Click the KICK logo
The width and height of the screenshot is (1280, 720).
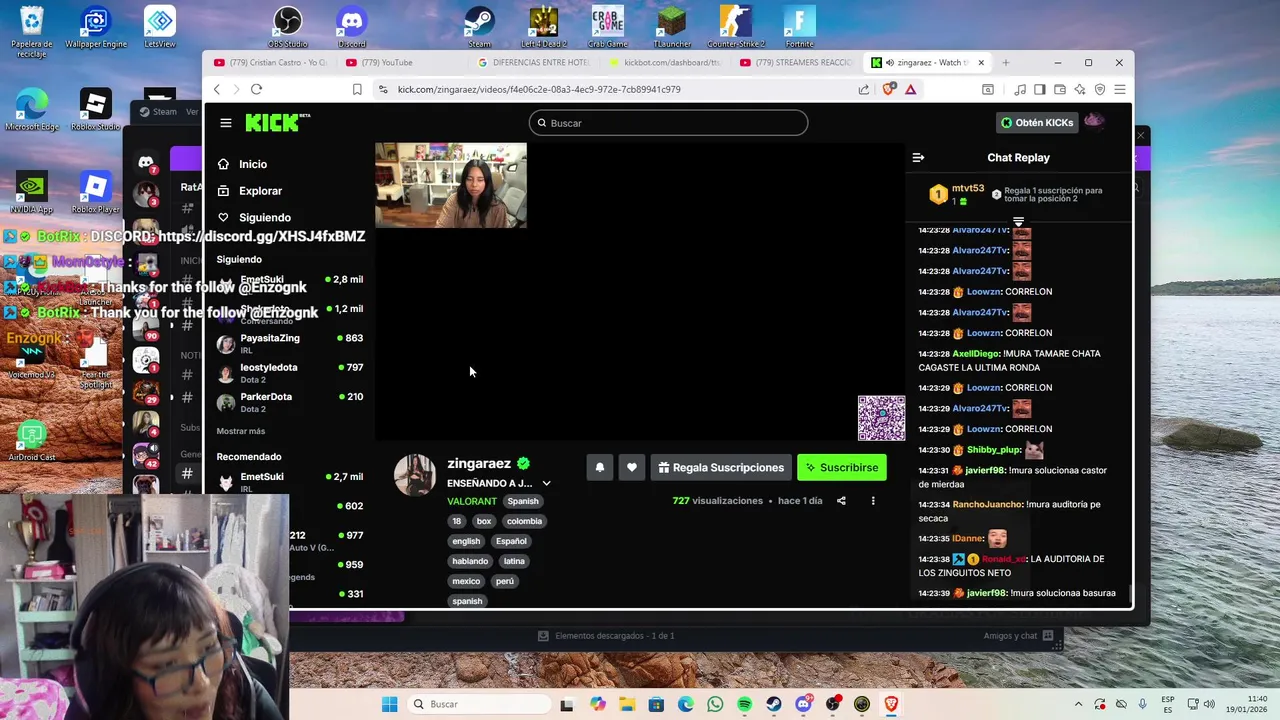tap(277, 122)
